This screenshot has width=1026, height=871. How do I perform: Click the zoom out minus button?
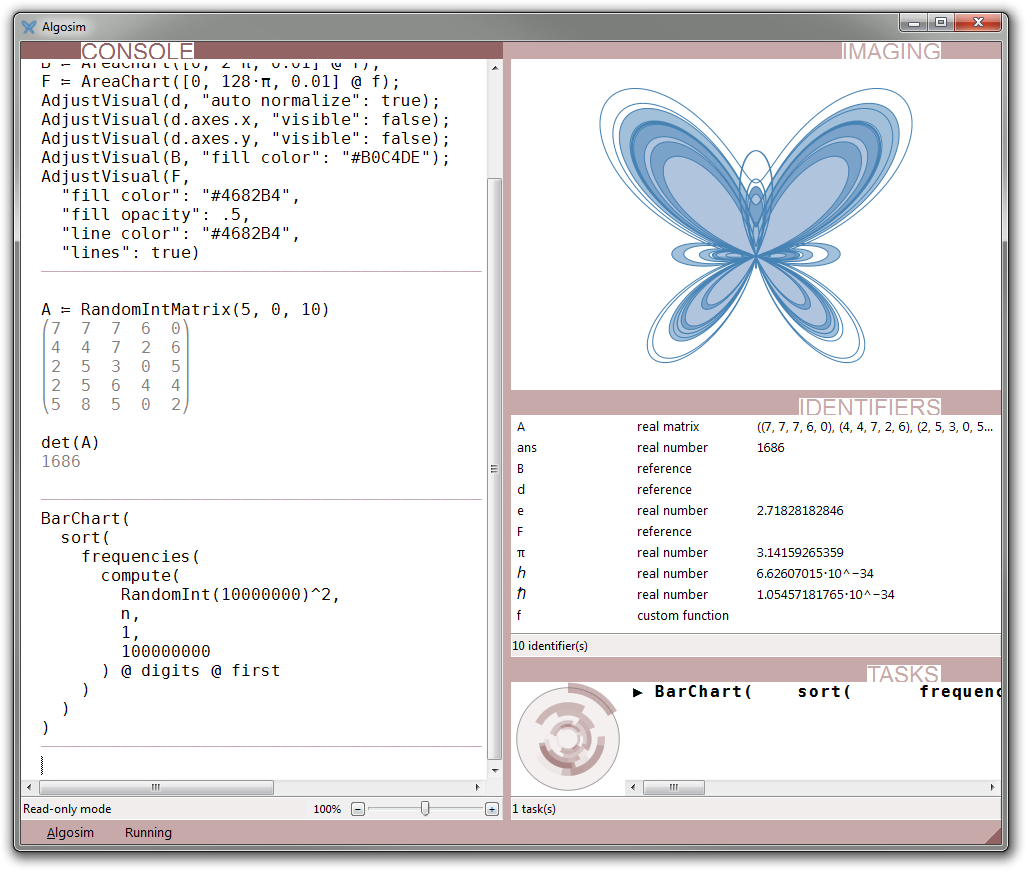pos(358,809)
